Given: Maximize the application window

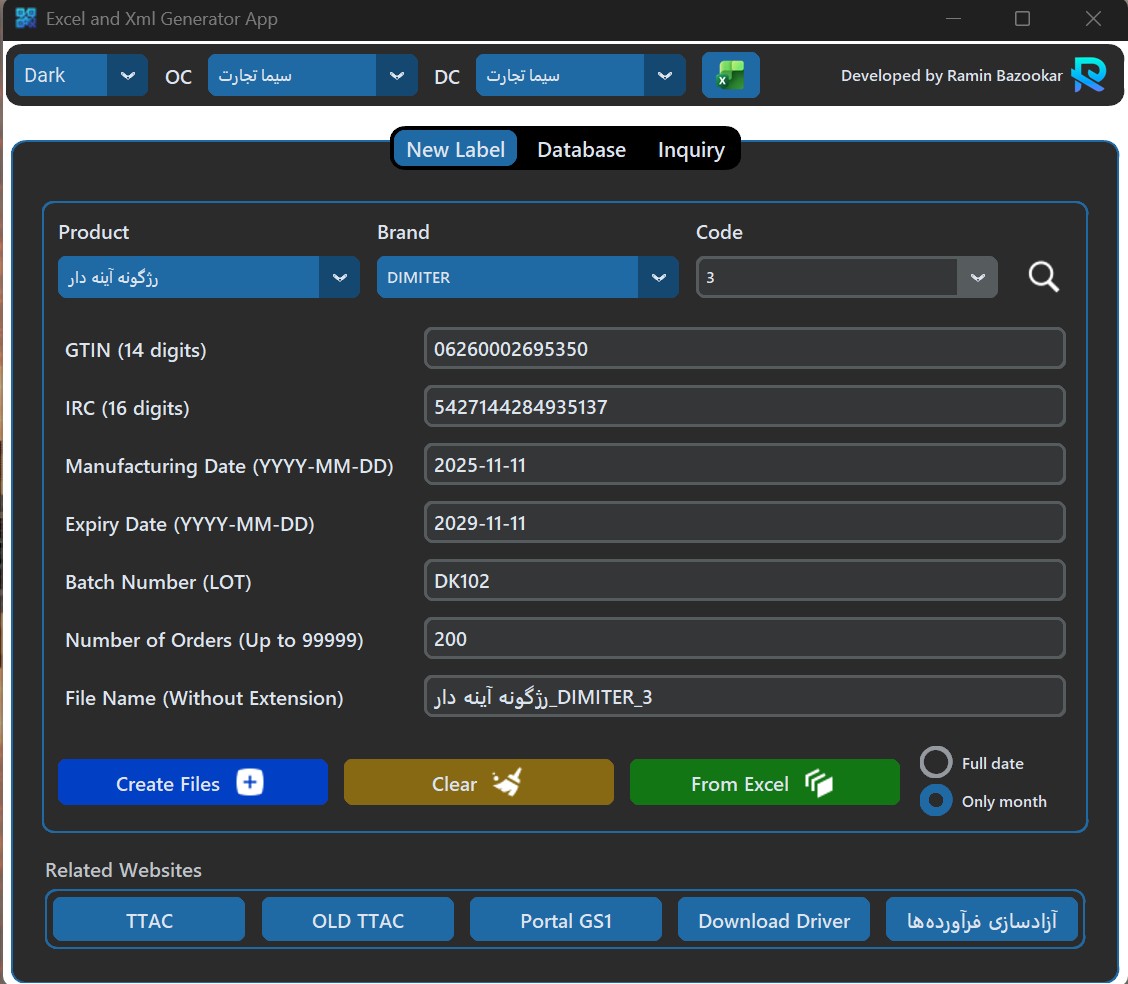Looking at the screenshot, I should [x=1022, y=19].
